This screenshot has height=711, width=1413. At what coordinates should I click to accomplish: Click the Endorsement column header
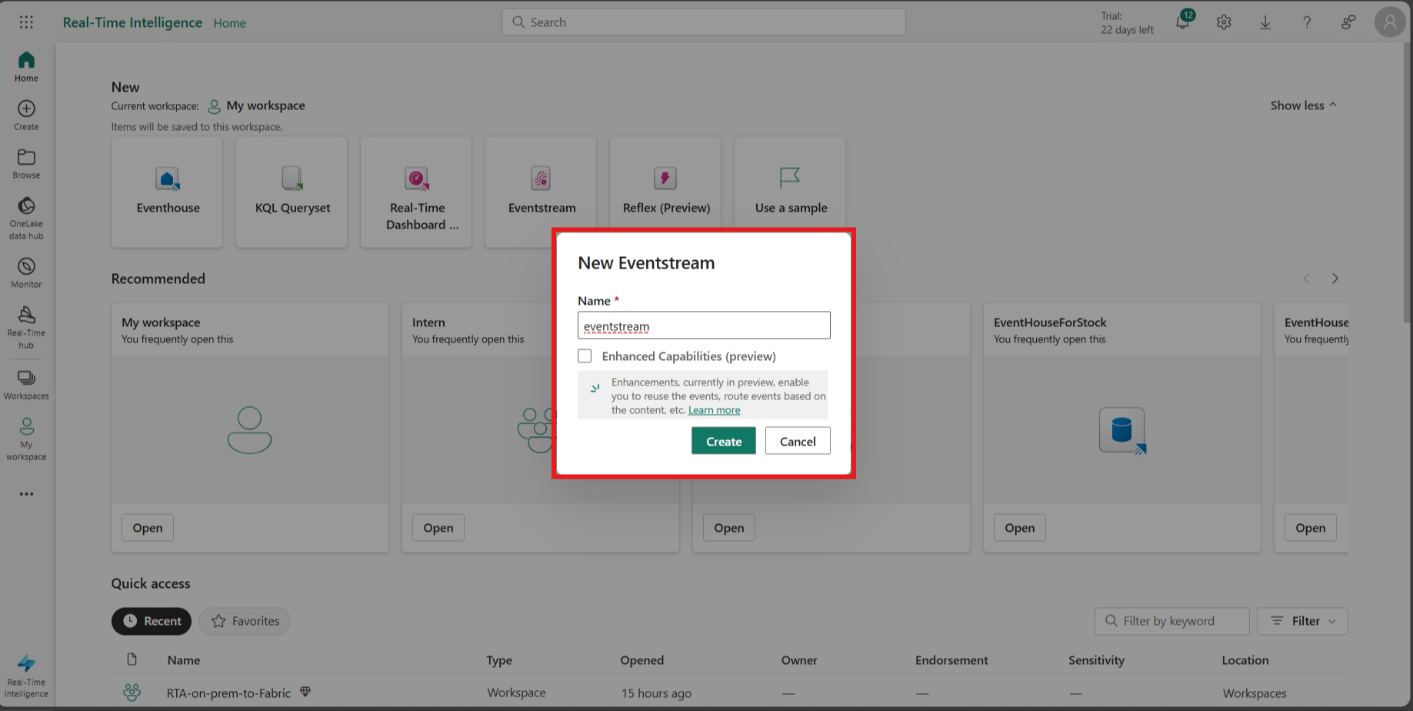tap(951, 660)
